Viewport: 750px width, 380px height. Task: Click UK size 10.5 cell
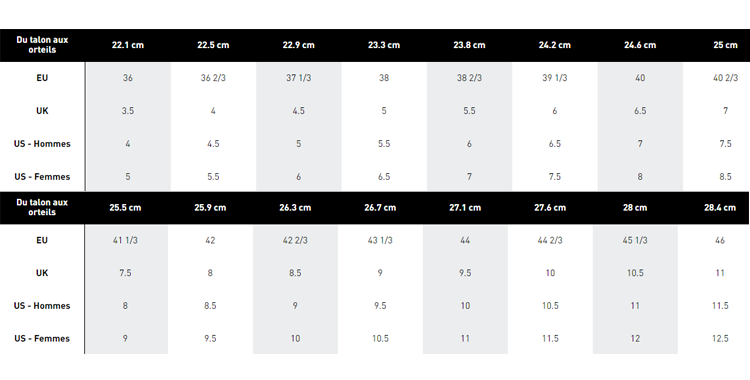click(635, 273)
